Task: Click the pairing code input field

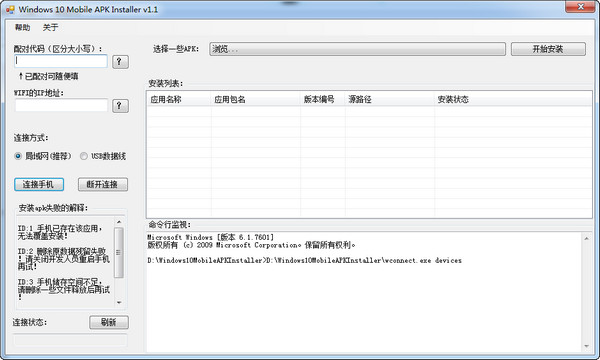Action: (x=61, y=61)
